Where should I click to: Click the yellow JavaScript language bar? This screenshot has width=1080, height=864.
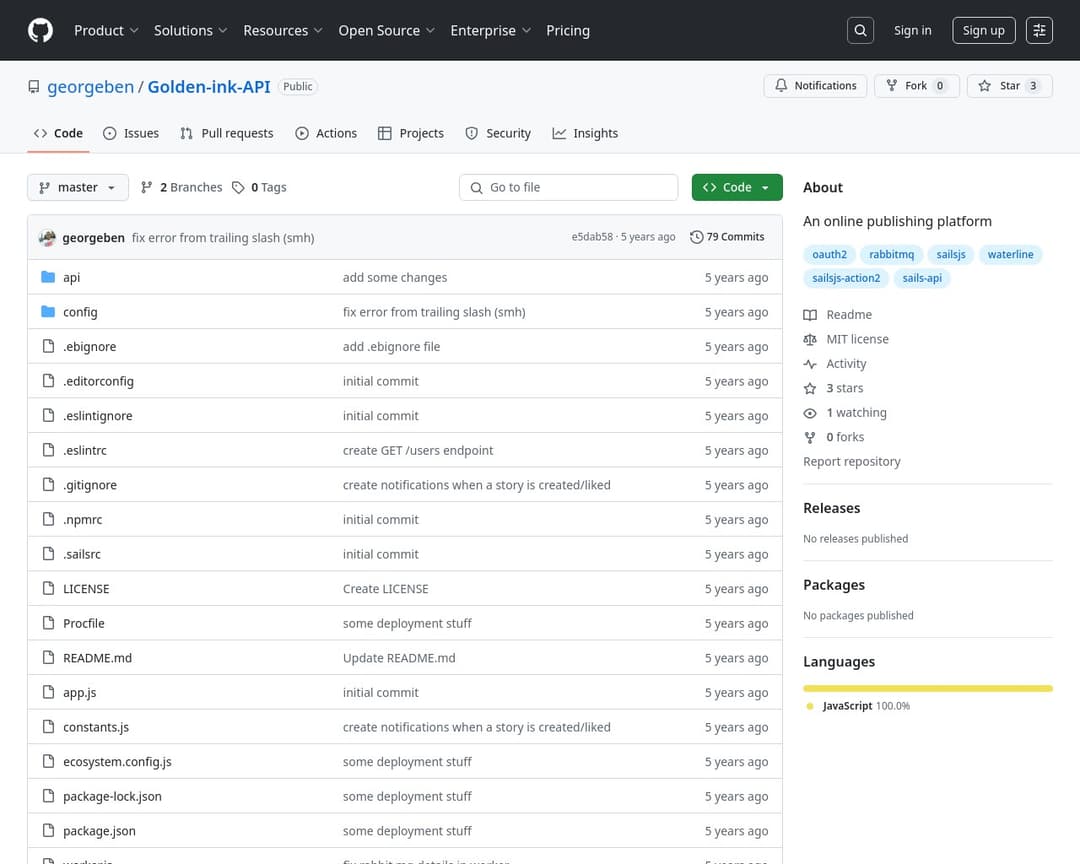pos(928,688)
